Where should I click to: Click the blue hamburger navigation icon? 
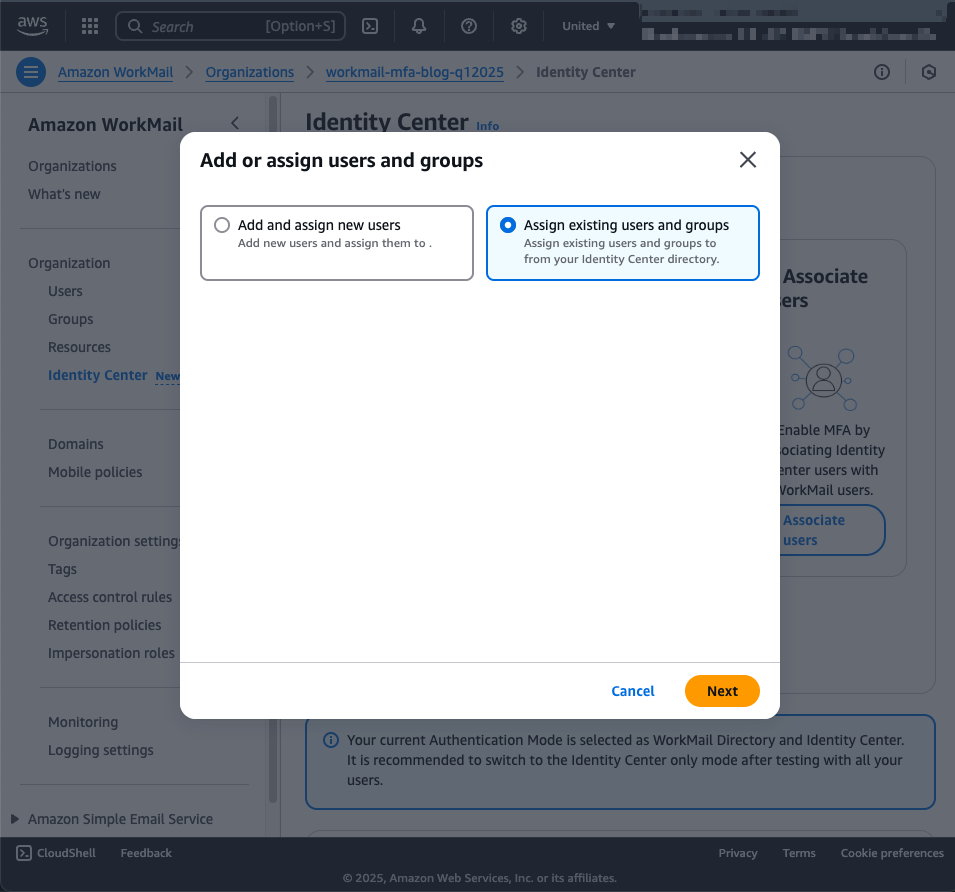(x=31, y=71)
